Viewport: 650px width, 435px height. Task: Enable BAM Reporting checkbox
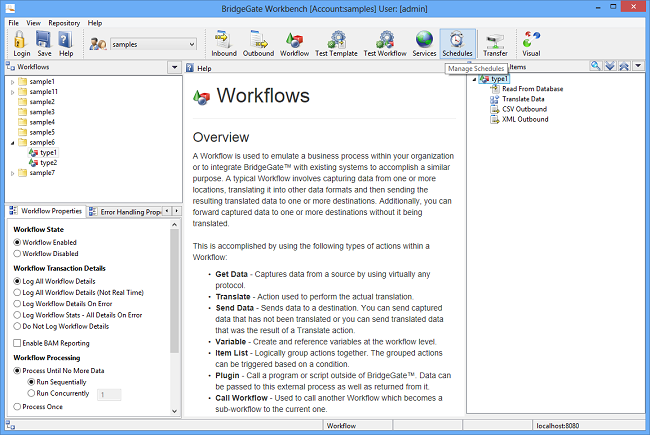click(x=17, y=343)
